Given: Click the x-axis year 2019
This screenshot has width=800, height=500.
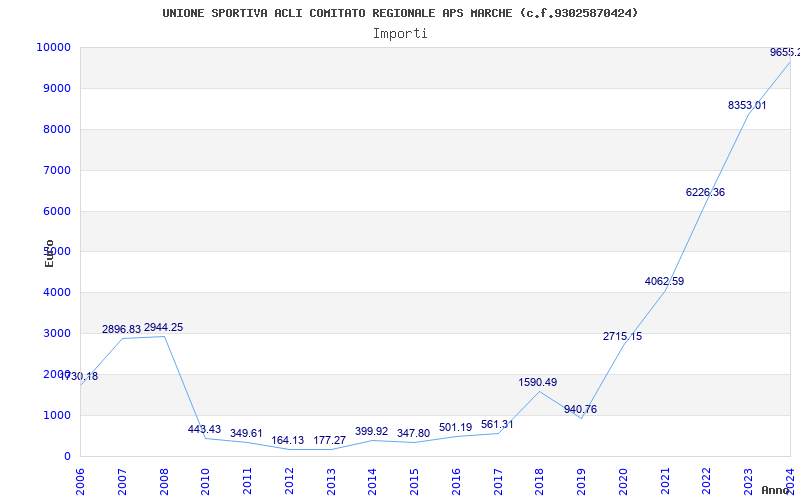Looking at the screenshot, I should [x=582, y=482].
